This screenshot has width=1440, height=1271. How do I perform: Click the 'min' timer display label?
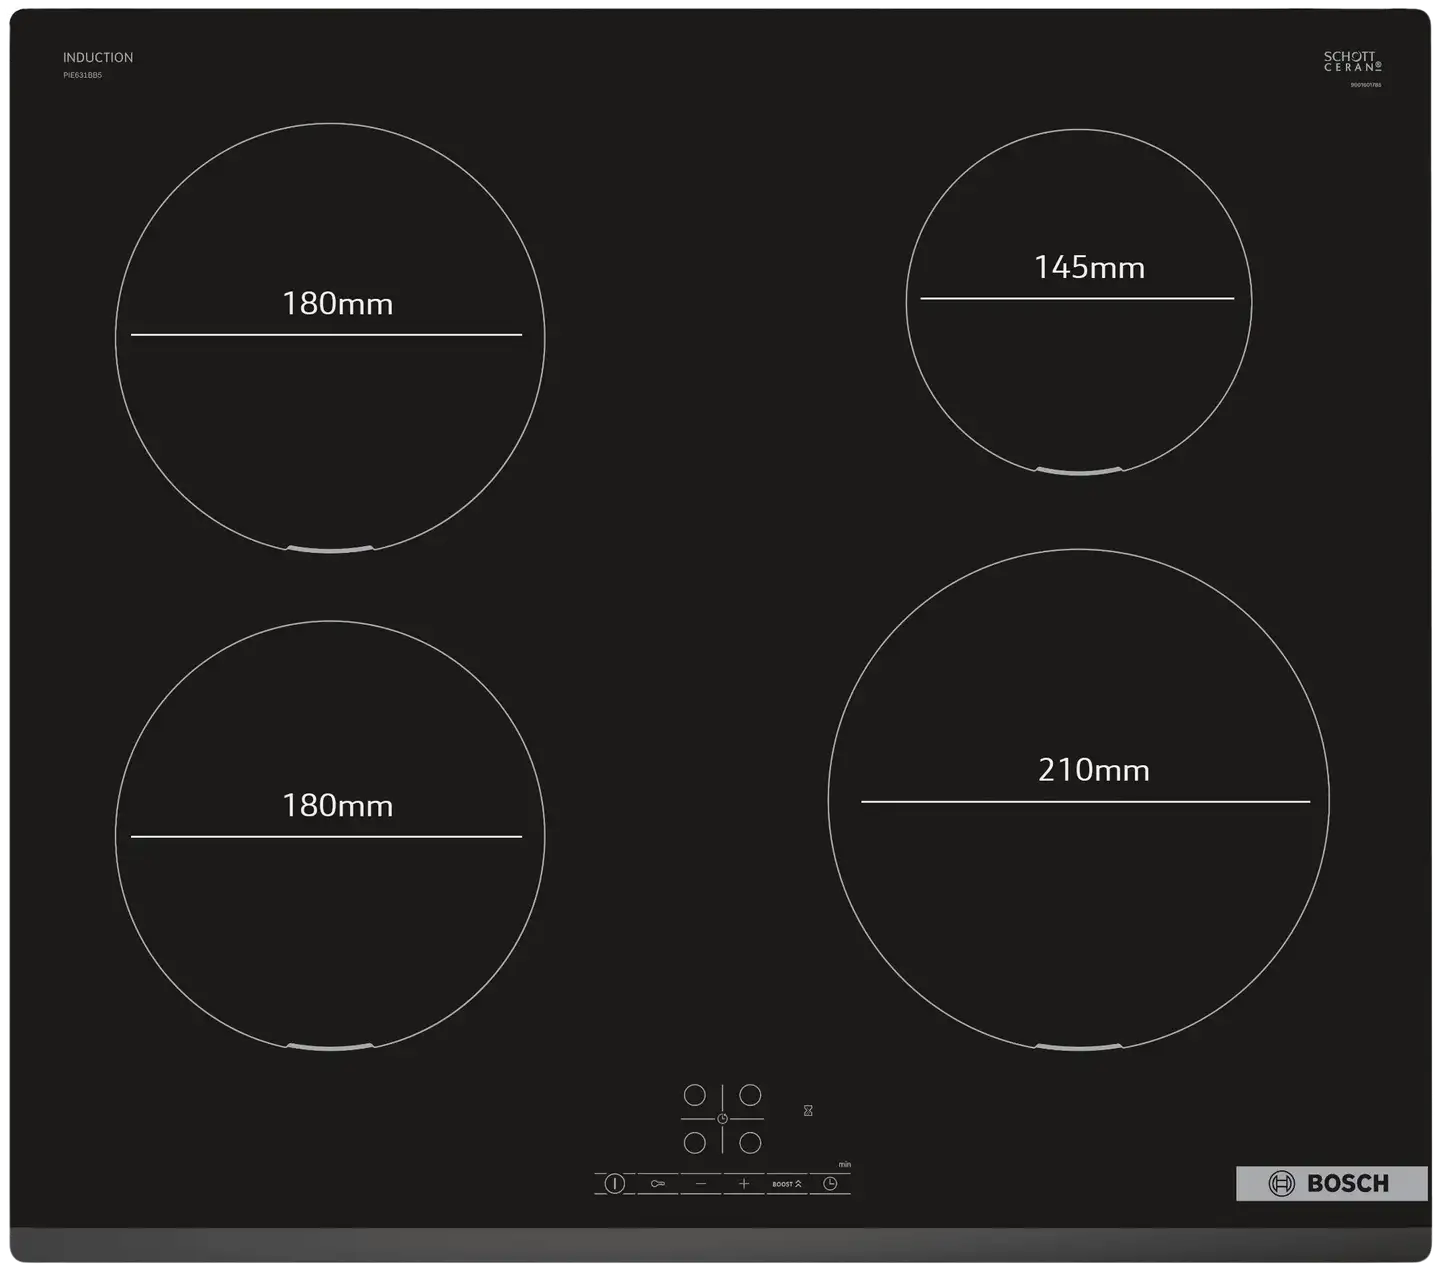click(x=845, y=1165)
